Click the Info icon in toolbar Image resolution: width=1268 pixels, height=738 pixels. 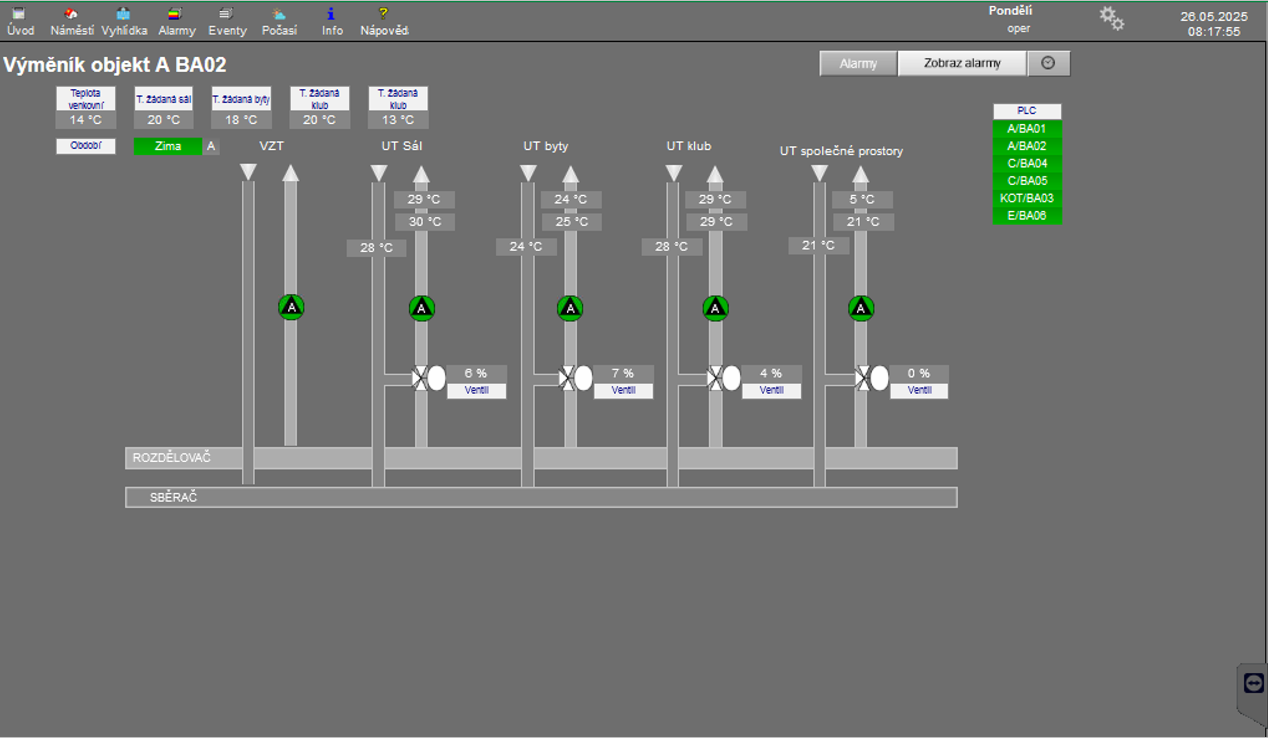pyautogui.click(x=332, y=15)
